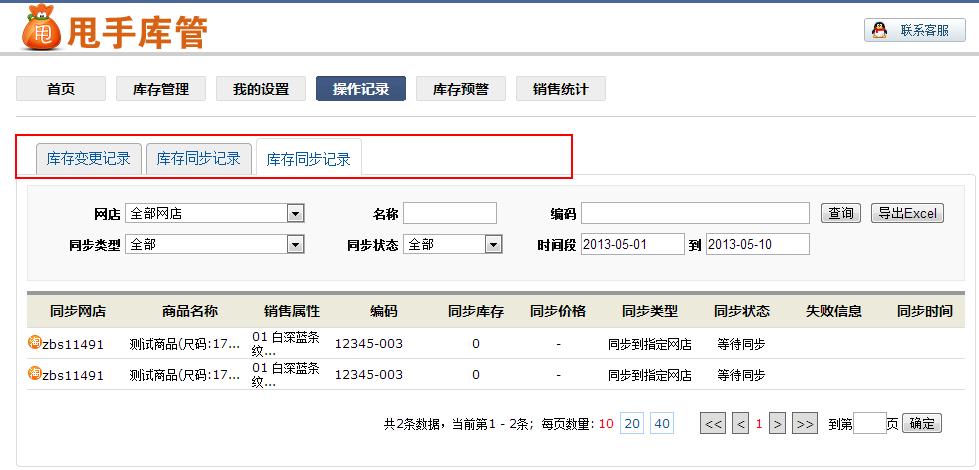Set page size to 40
Image resolution: width=979 pixels, height=470 pixels.
[x=662, y=424]
